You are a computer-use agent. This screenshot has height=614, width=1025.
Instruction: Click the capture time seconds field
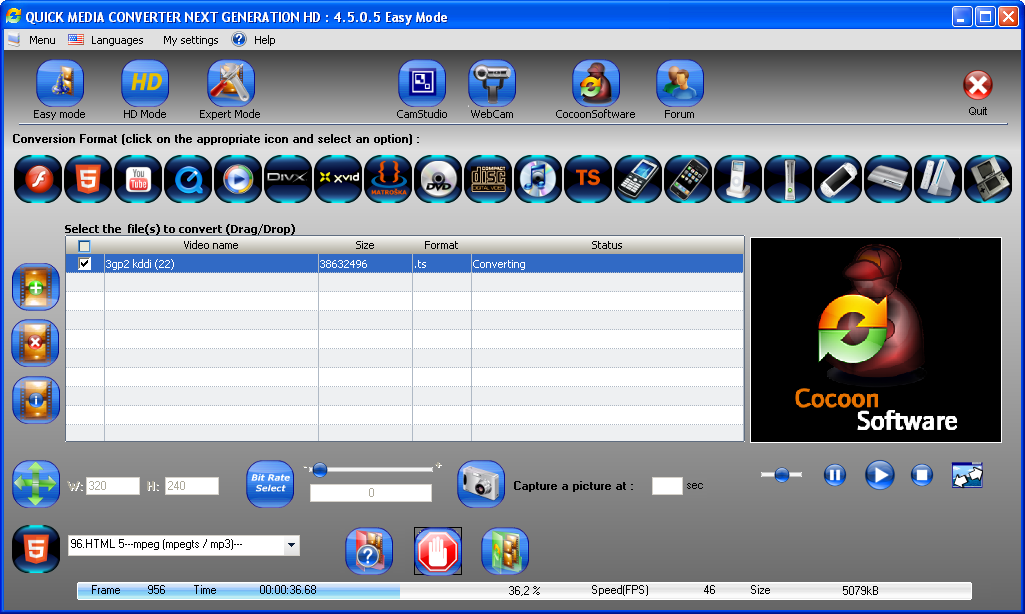pos(667,486)
